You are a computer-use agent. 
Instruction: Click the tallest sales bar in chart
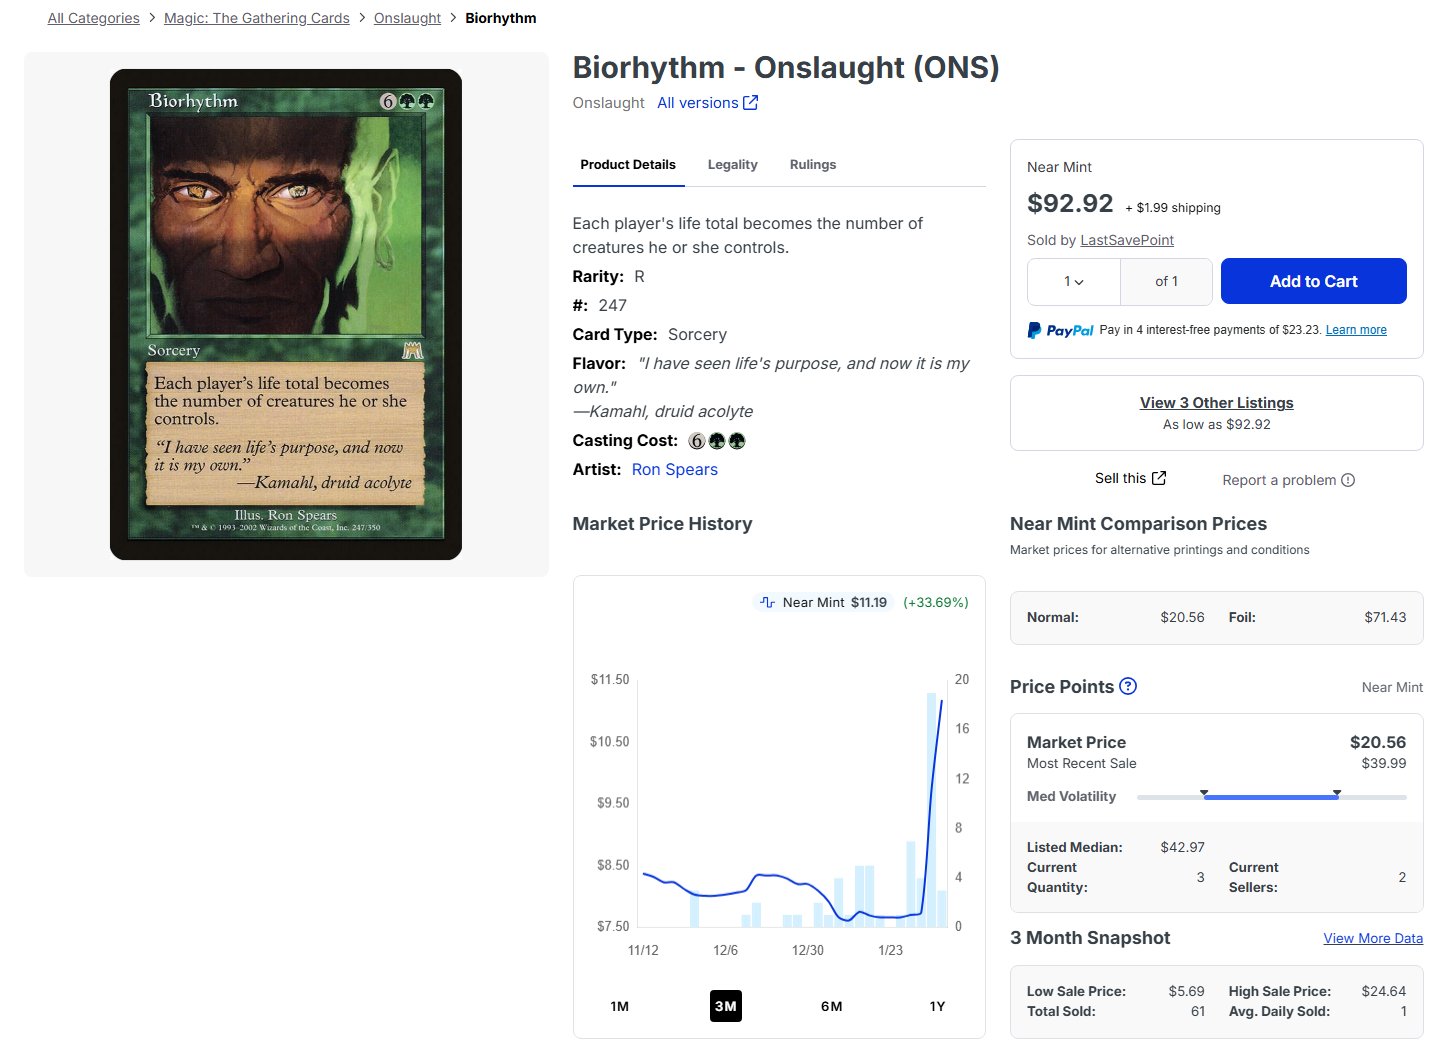[x=932, y=809]
